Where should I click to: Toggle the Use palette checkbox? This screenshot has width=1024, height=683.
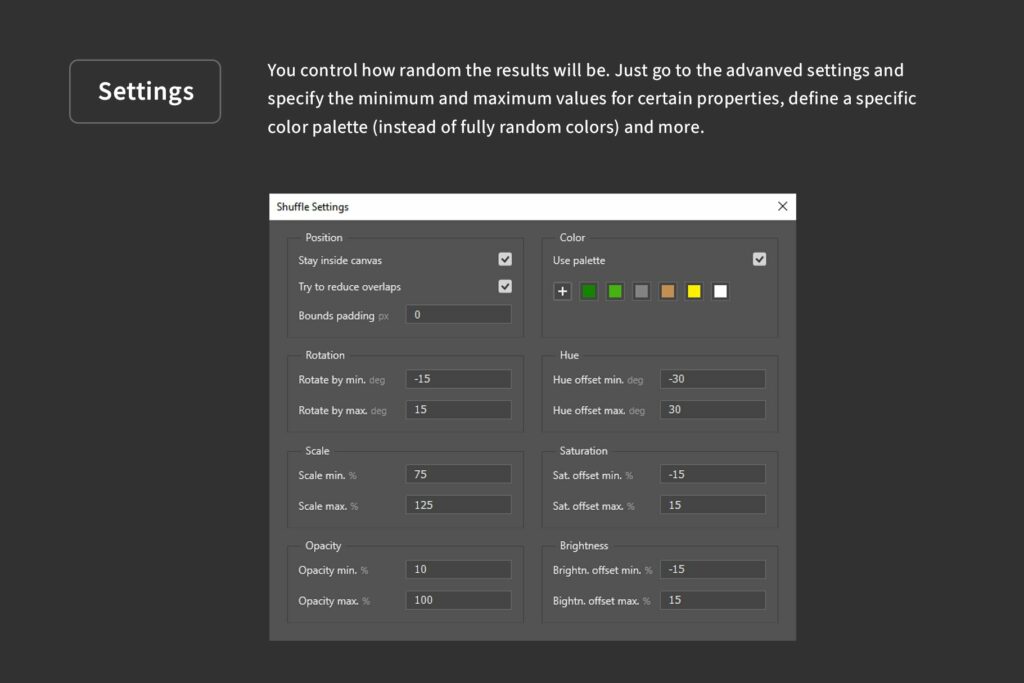(759, 258)
